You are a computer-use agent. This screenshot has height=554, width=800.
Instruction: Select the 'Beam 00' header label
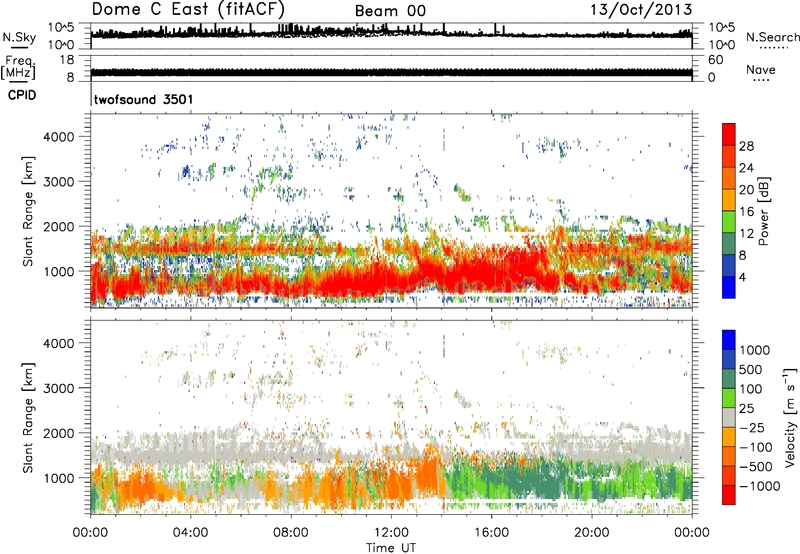click(x=390, y=11)
